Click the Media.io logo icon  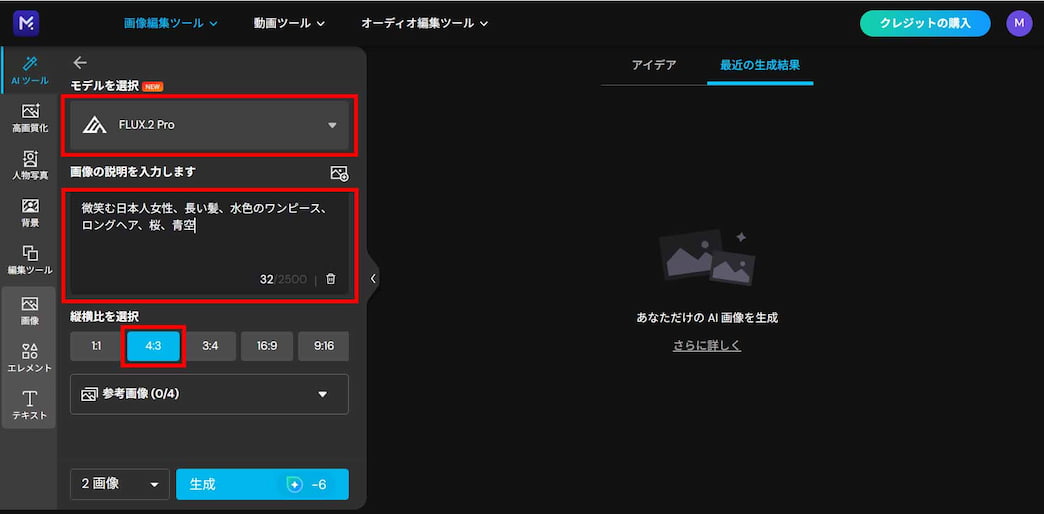(x=26, y=23)
